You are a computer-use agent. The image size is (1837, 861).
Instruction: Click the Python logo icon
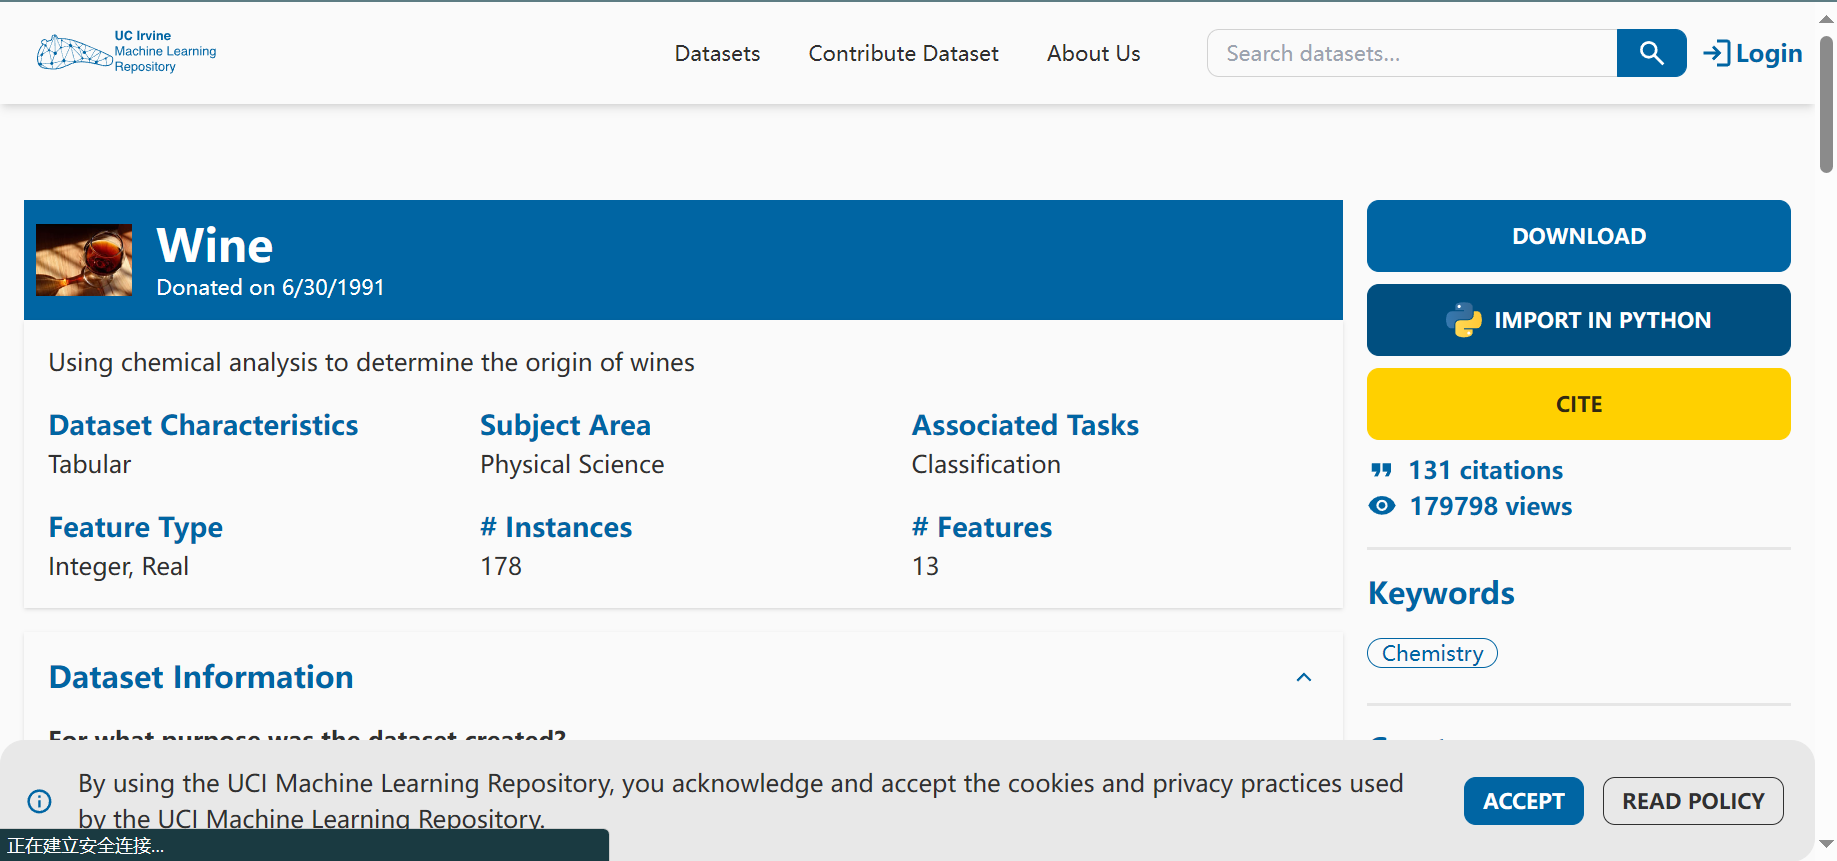pyautogui.click(x=1464, y=320)
